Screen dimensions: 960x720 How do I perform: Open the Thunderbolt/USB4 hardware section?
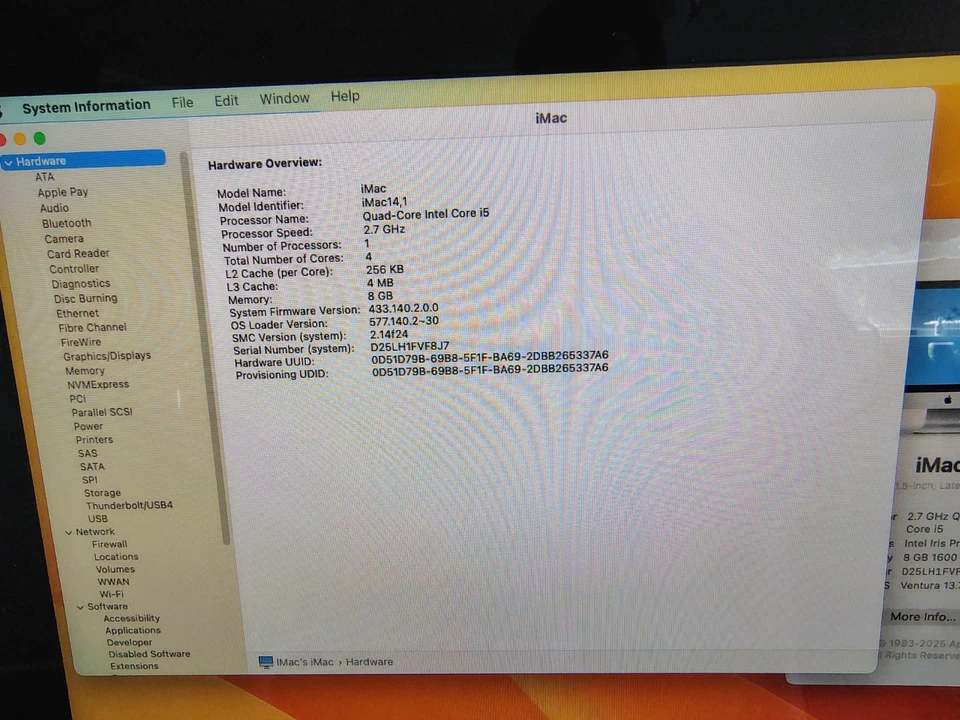[x=130, y=505]
